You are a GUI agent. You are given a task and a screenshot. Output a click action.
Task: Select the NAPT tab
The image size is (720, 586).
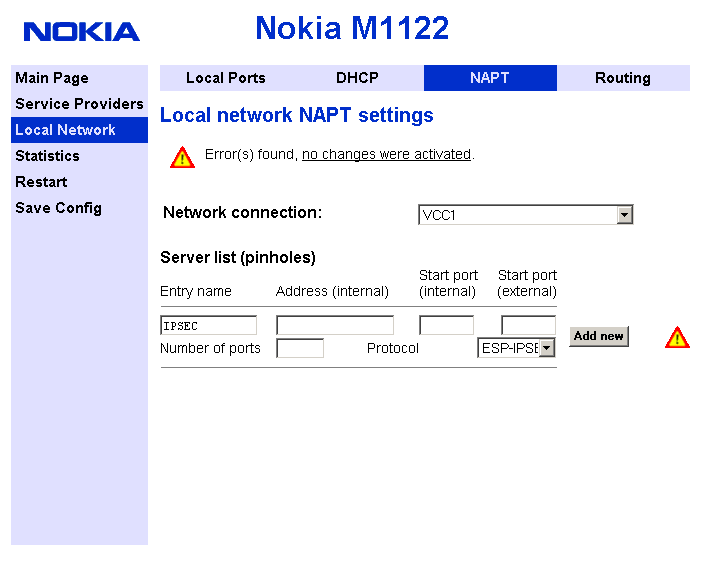pos(490,78)
